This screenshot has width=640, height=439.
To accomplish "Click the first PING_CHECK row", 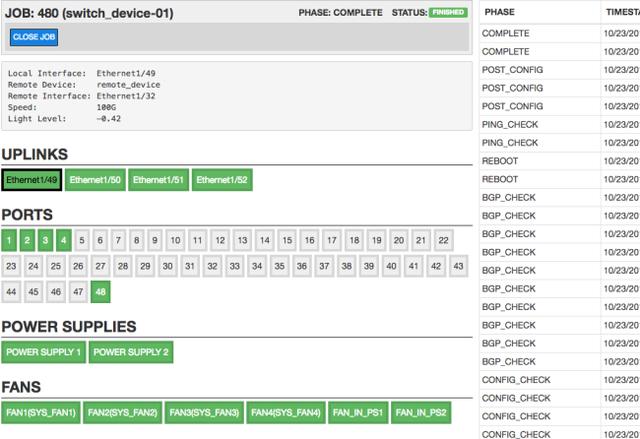I will (560, 124).
